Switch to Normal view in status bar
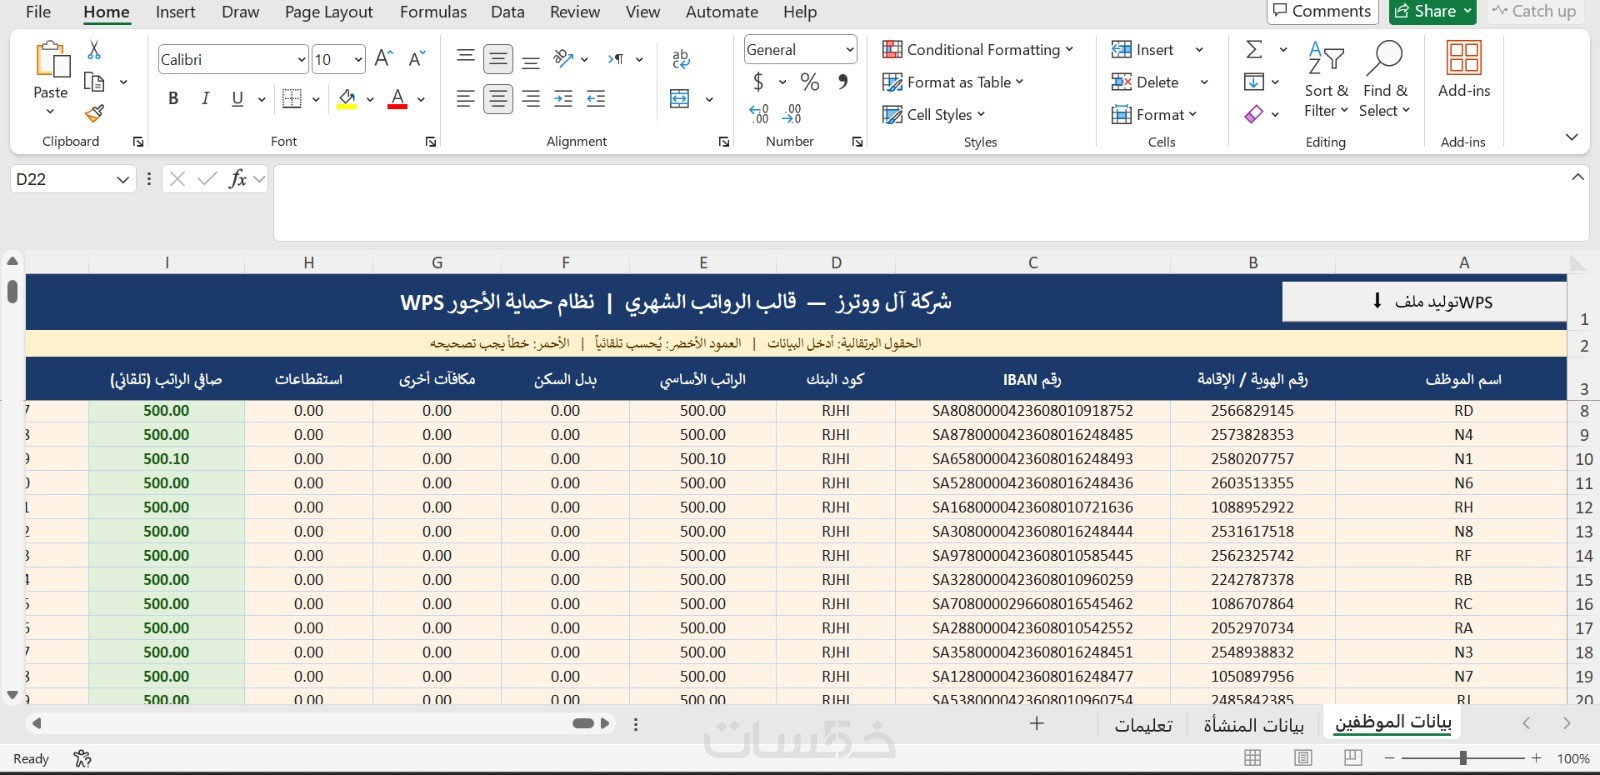Screen dimensions: 1600x775 [1252, 758]
